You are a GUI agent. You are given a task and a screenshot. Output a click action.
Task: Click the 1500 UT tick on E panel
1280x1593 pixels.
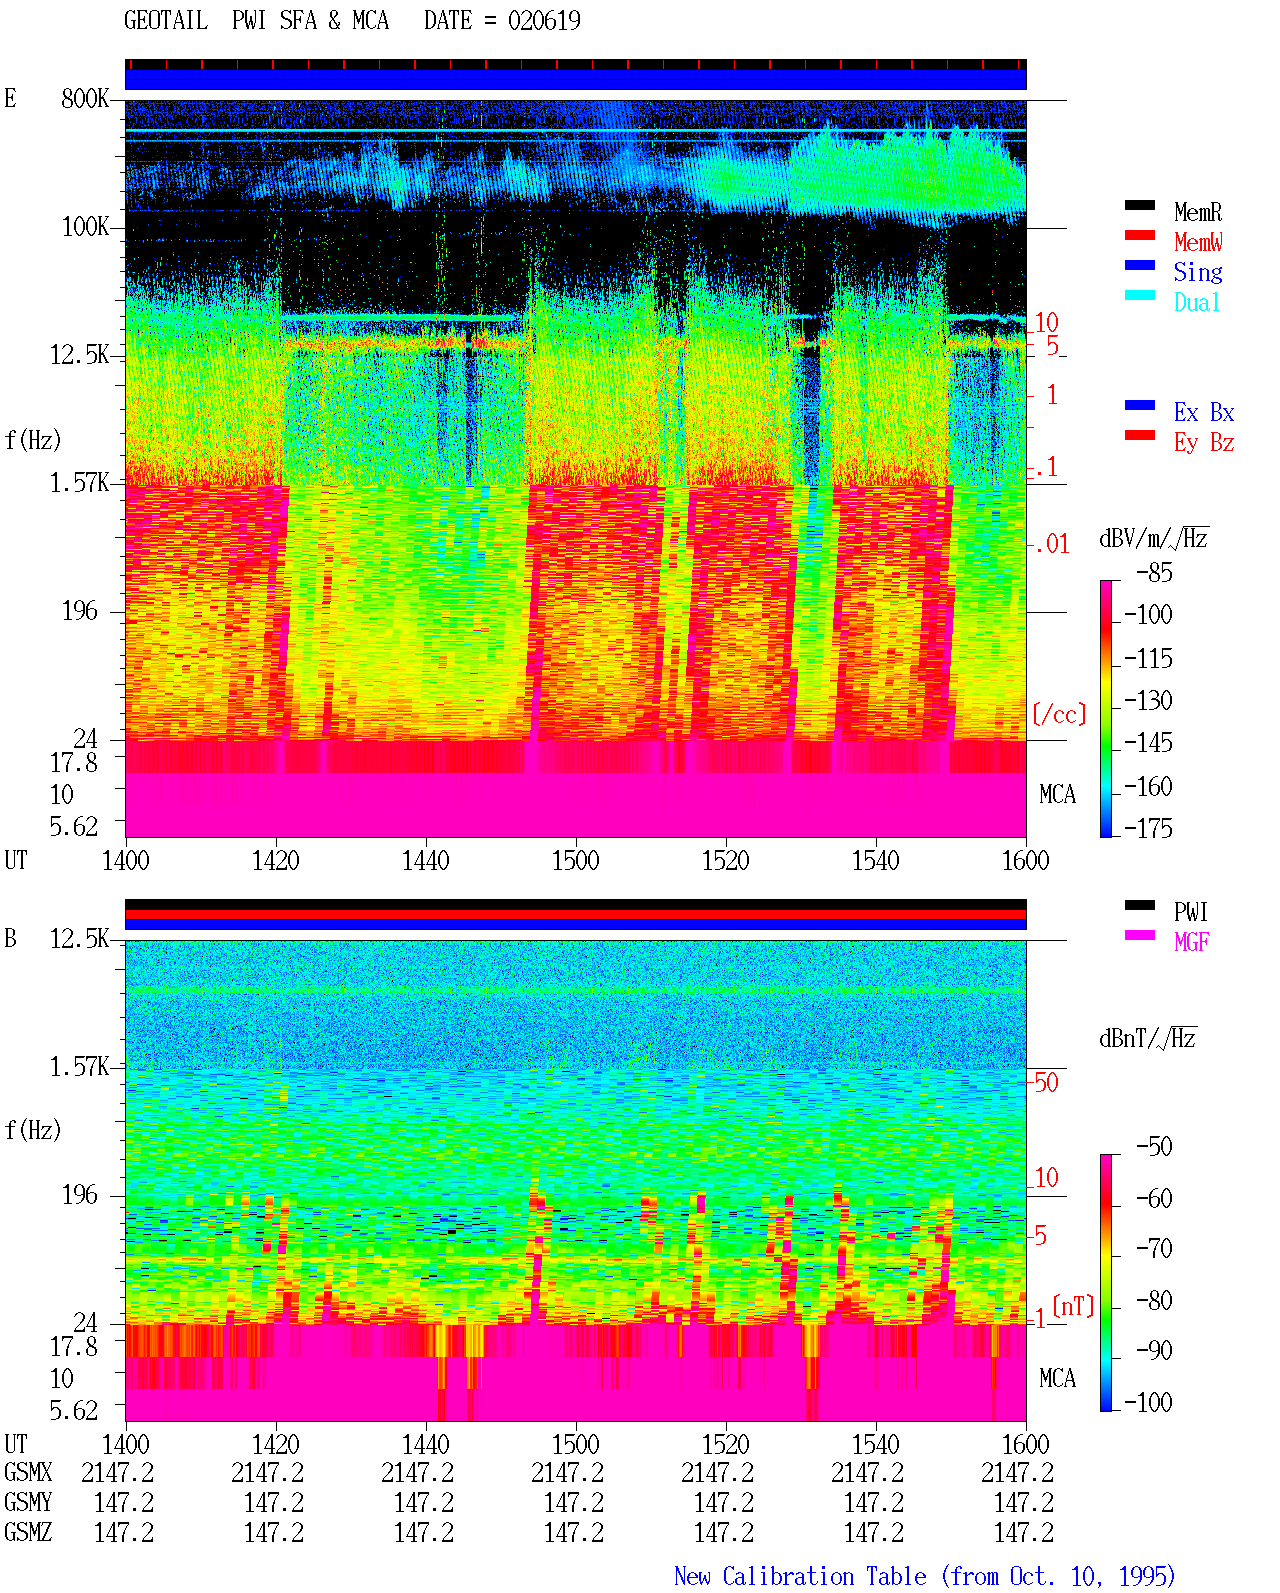(x=575, y=860)
